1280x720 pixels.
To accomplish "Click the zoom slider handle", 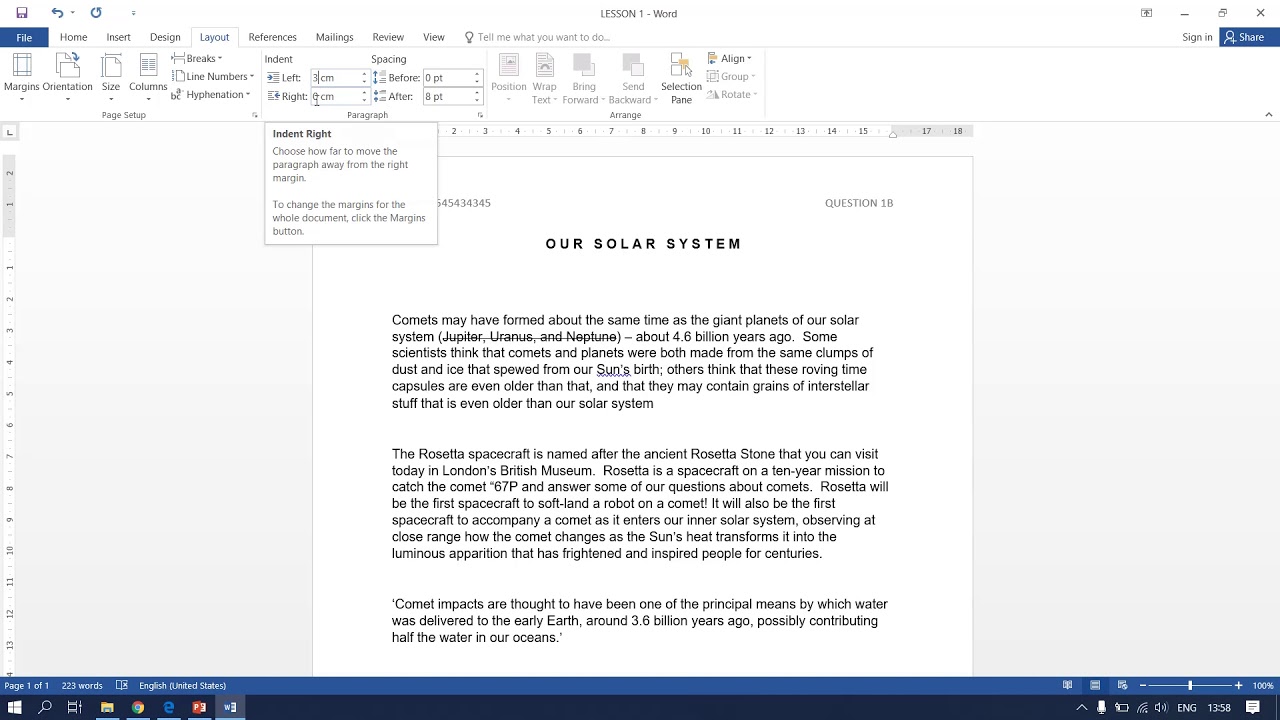I will pyautogui.click(x=1190, y=686).
